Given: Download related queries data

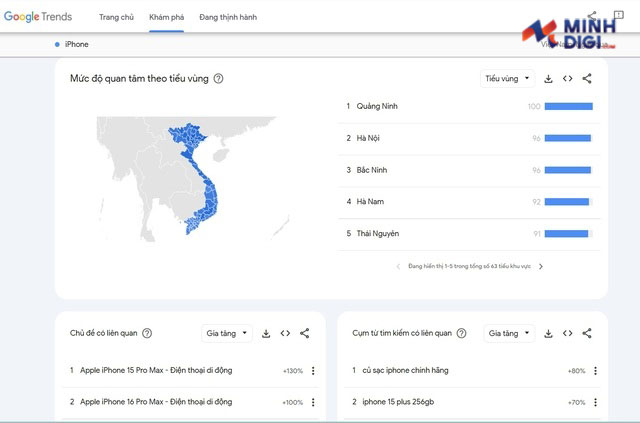Looking at the screenshot, I should [x=548, y=334].
